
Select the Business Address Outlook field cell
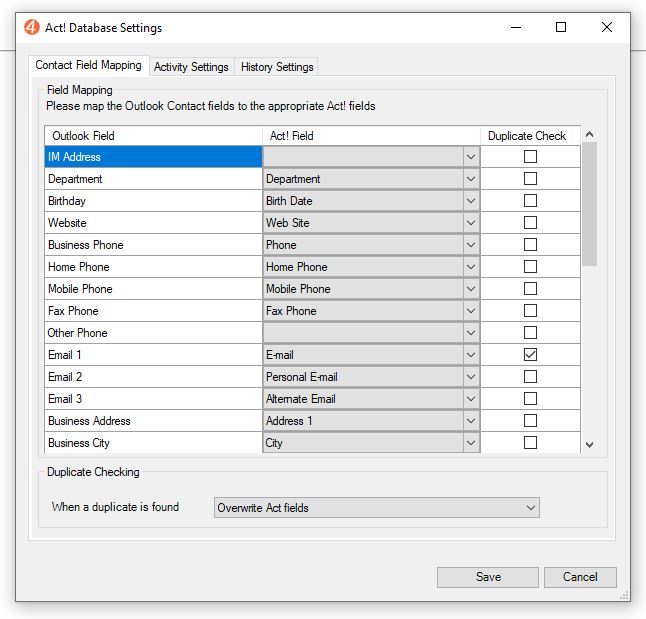(x=153, y=421)
